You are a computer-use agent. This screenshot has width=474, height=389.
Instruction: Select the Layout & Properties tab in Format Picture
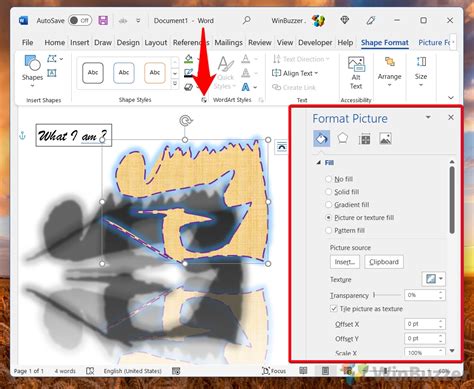pyautogui.click(x=365, y=139)
